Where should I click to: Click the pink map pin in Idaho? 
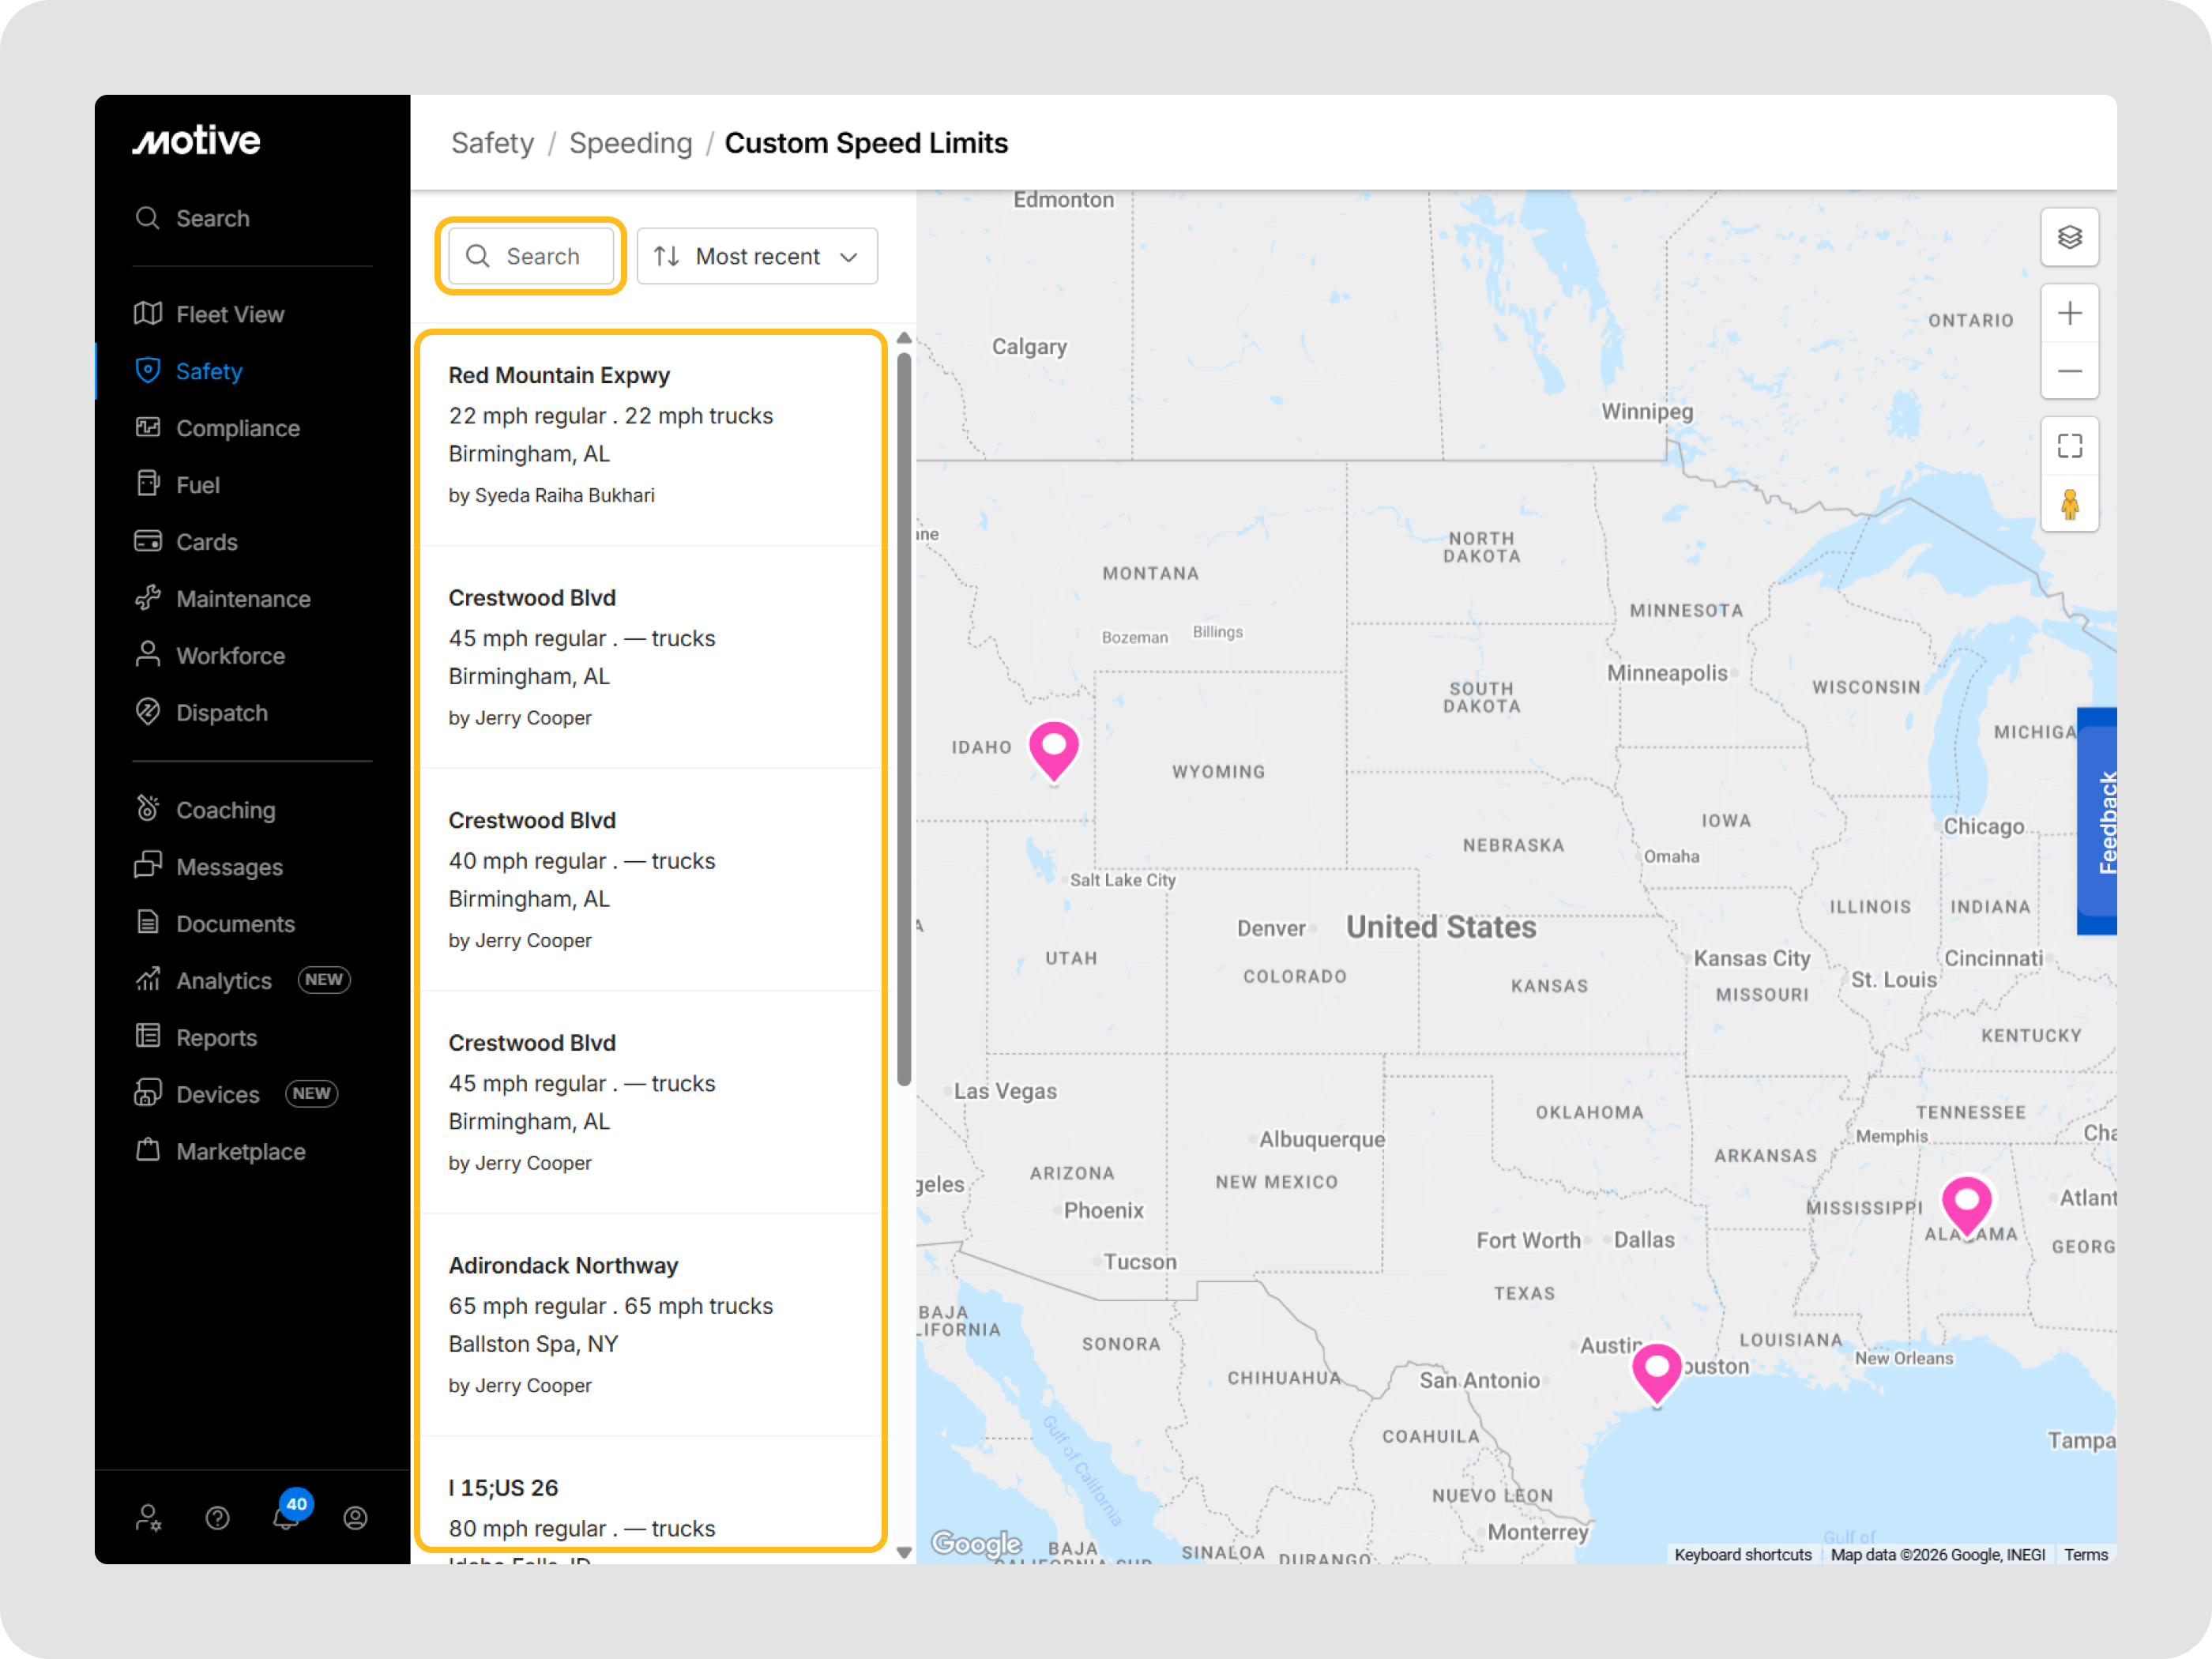(1053, 749)
